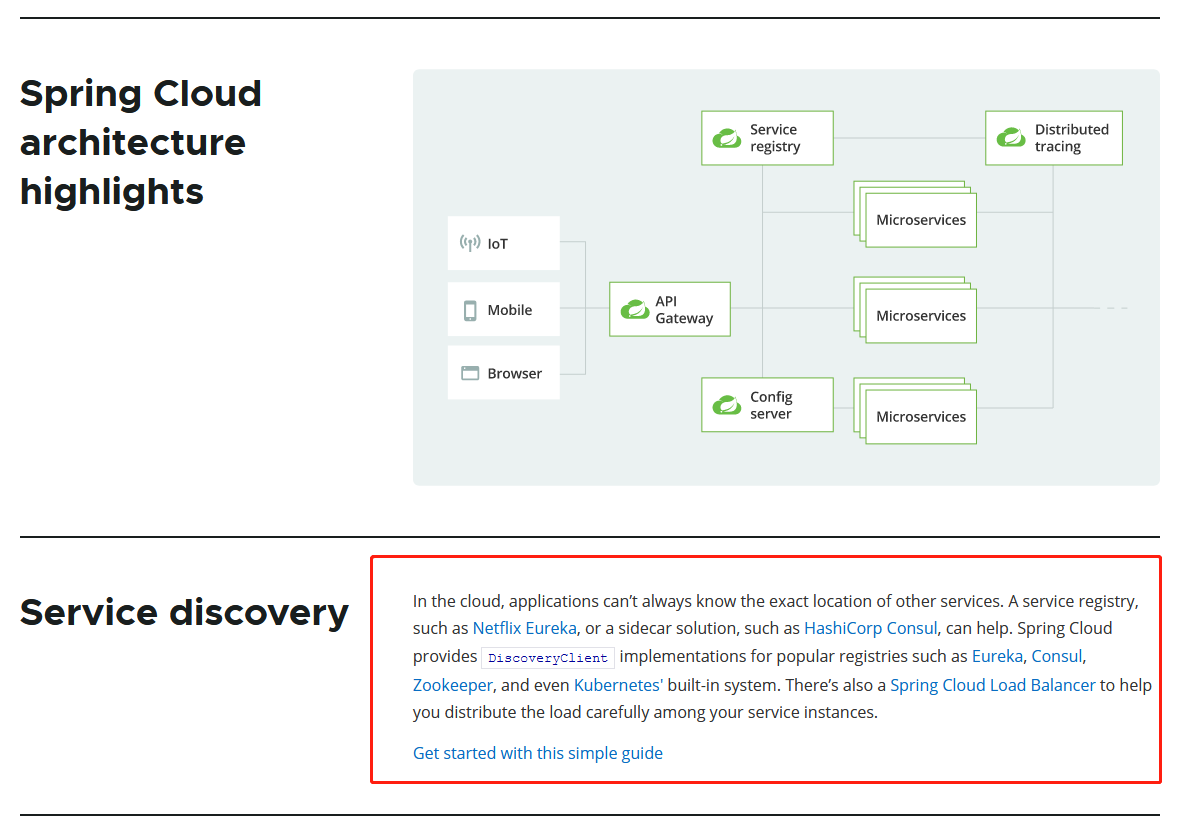Click the bottom Microservices box
Image resolution: width=1182 pixels, height=824 pixels.
pyautogui.click(x=920, y=416)
